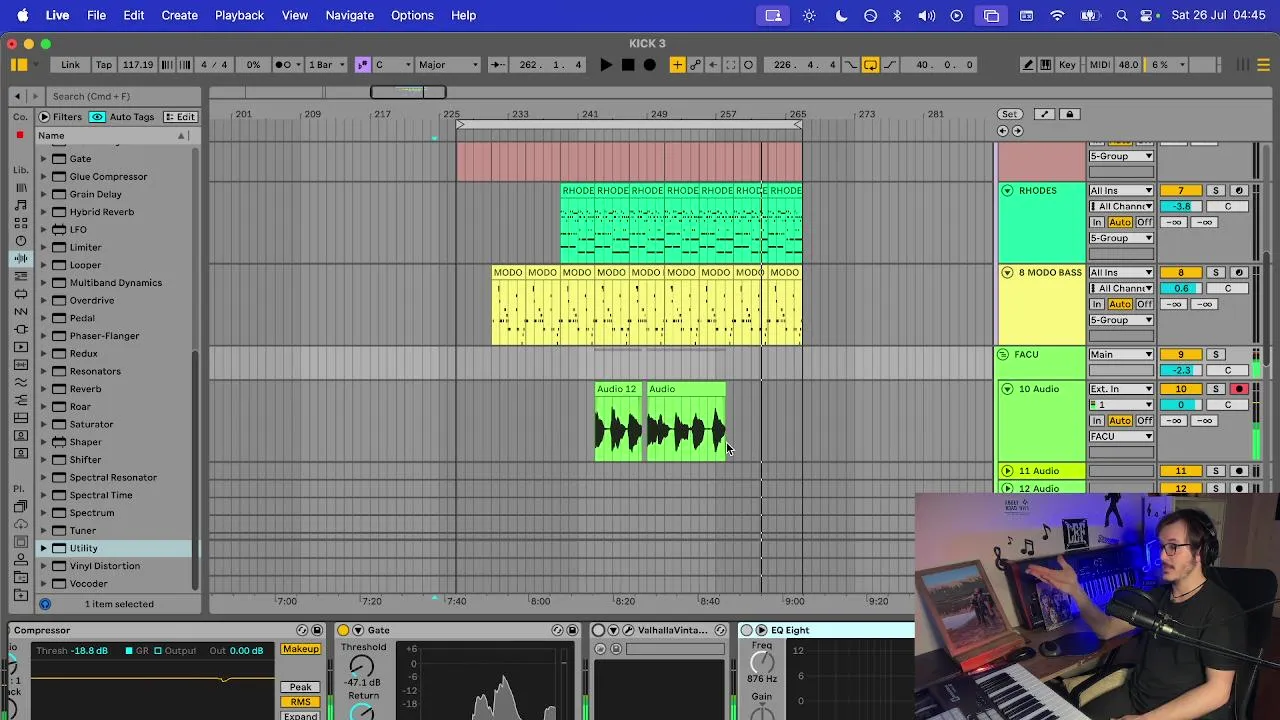Adjust FACU track volume showing -2.3
Screen dimensions: 1280x720
pyautogui.click(x=1181, y=371)
